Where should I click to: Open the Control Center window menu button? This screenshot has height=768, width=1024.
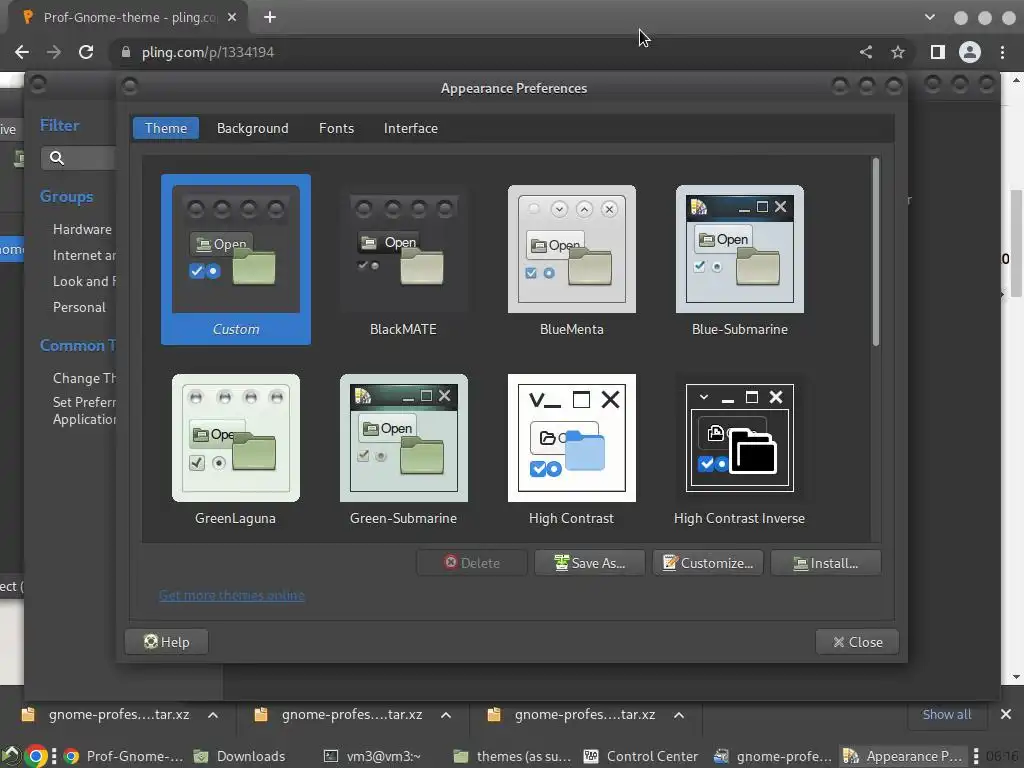(38, 83)
